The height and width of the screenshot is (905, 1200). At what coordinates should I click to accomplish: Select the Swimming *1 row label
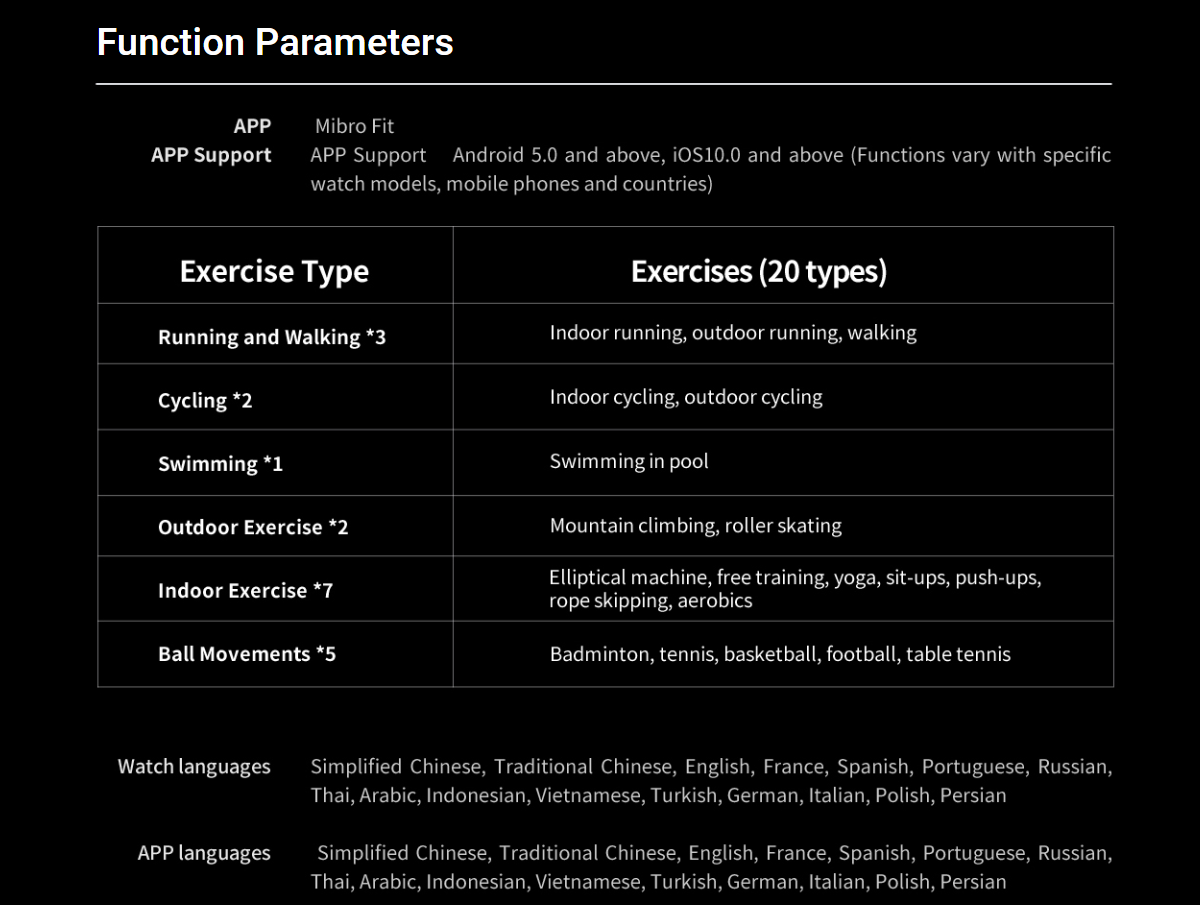(x=220, y=464)
